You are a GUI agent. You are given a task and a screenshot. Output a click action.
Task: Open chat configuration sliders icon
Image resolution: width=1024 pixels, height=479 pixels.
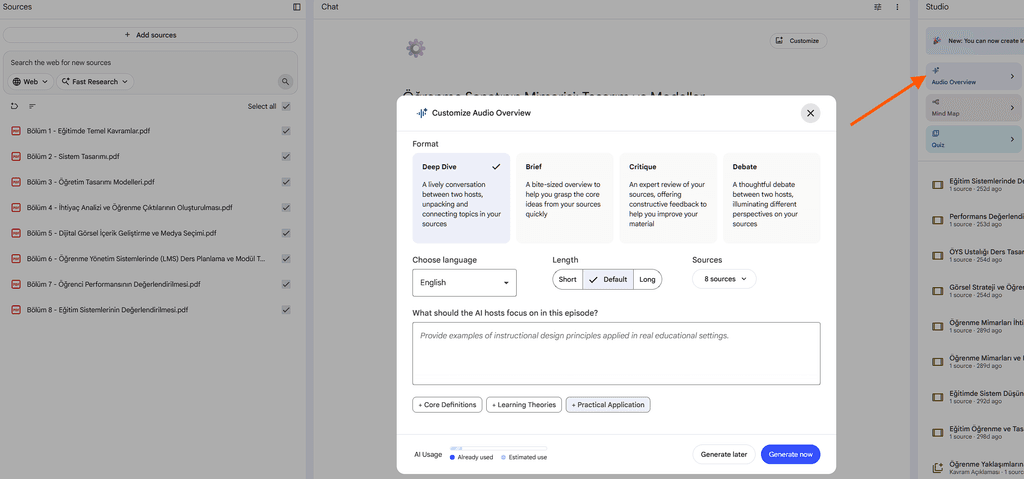click(x=878, y=7)
